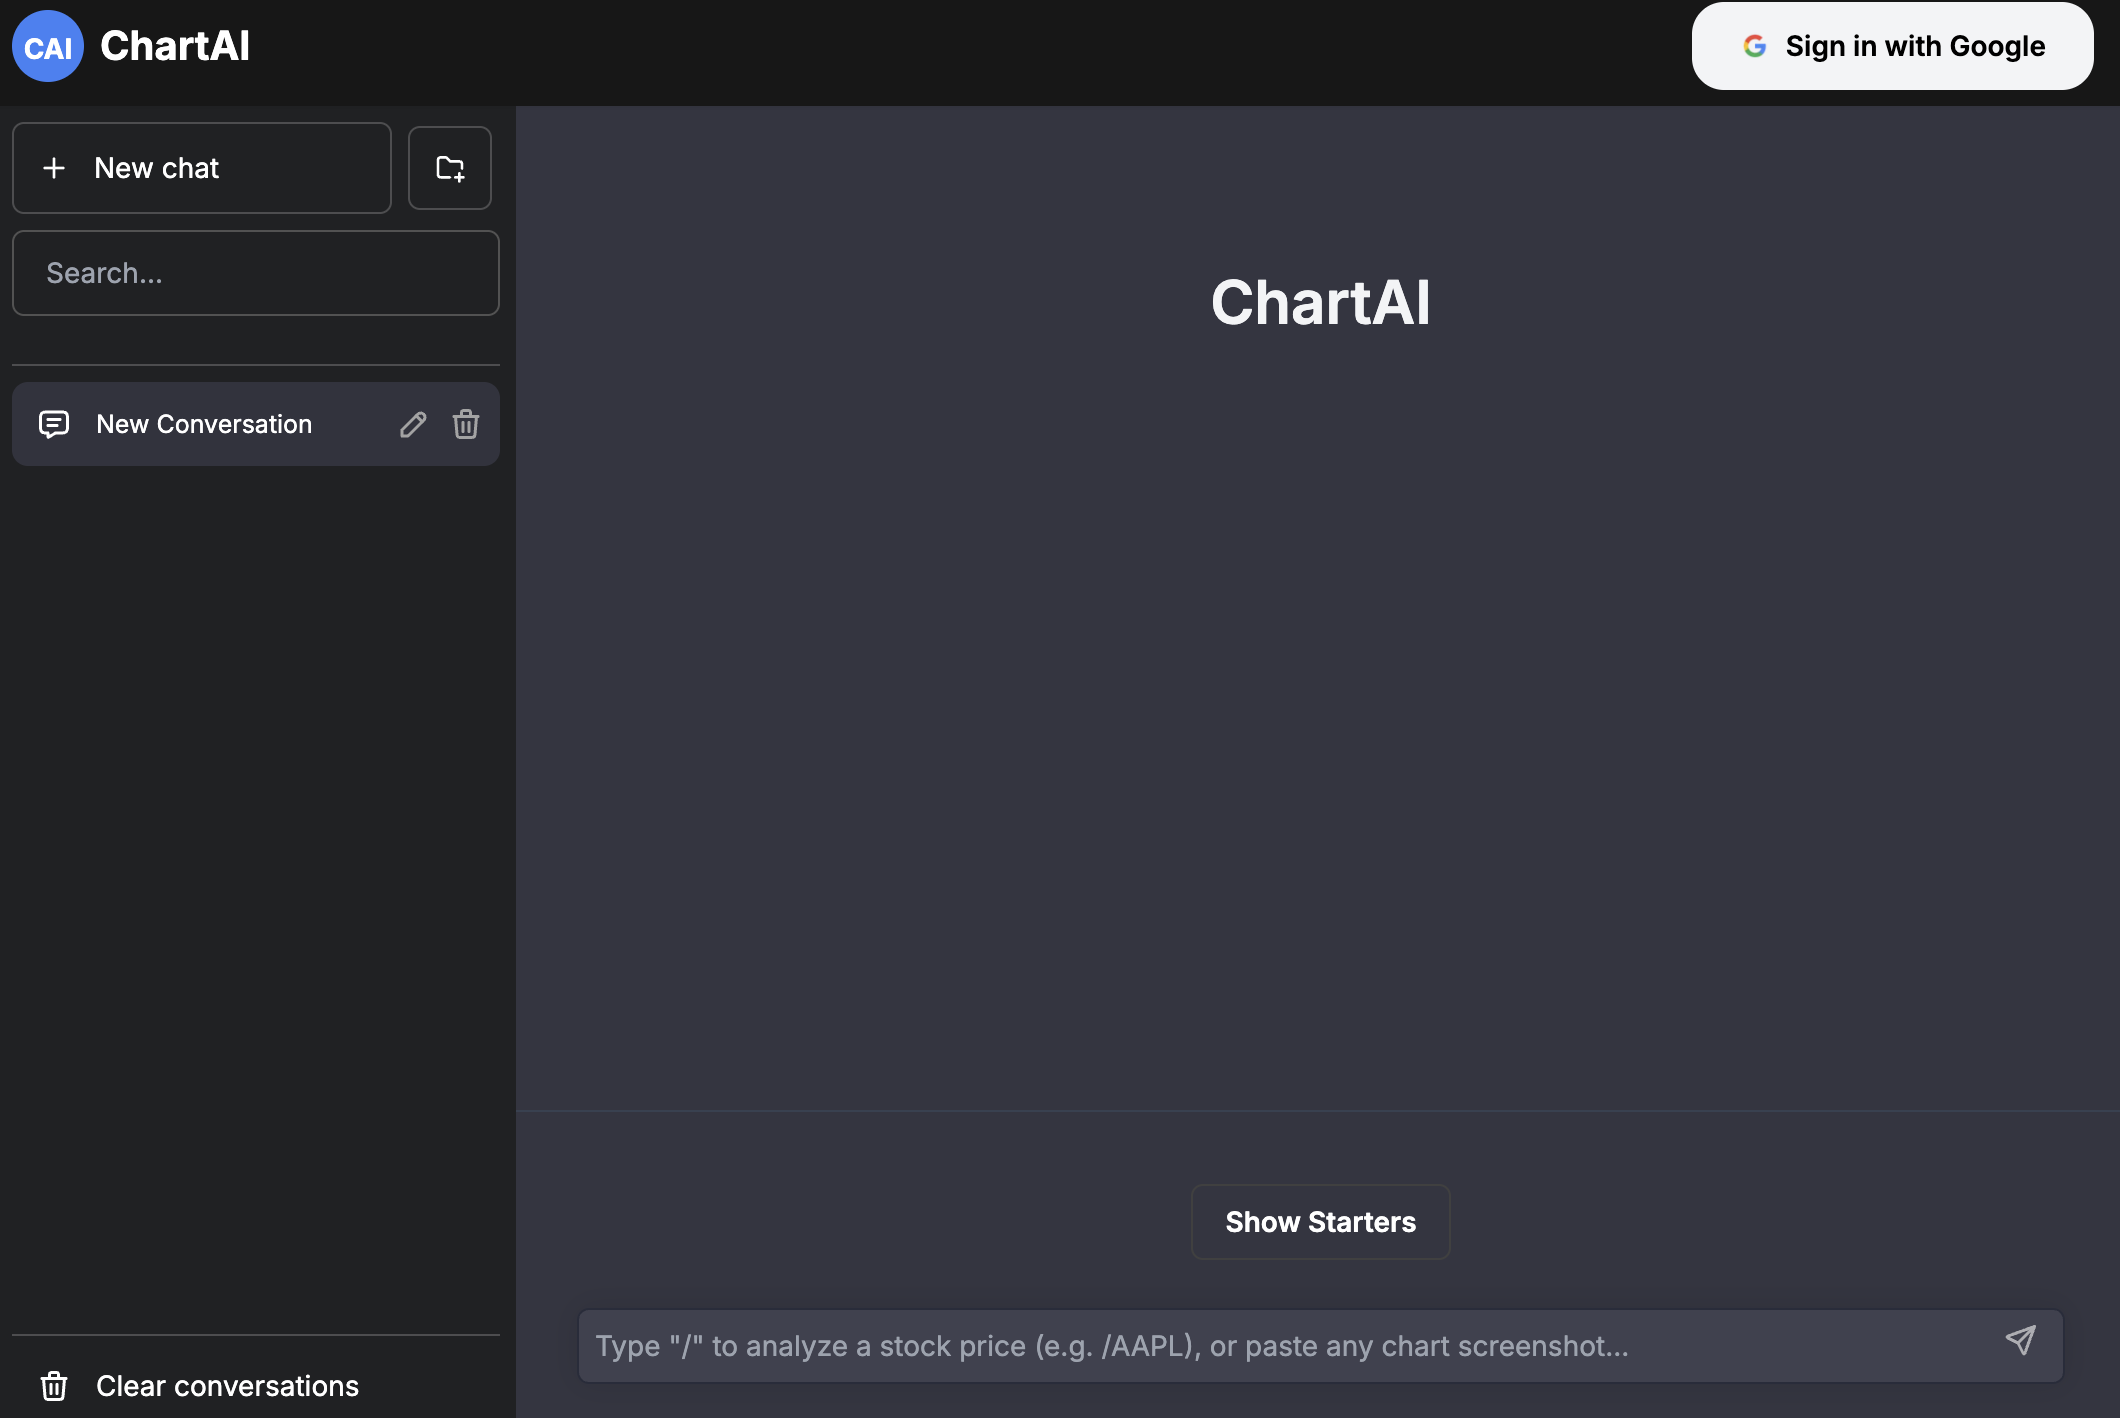Image resolution: width=2120 pixels, height=1418 pixels.
Task: Delete New Conversation using its trash icon
Action: pyautogui.click(x=465, y=424)
